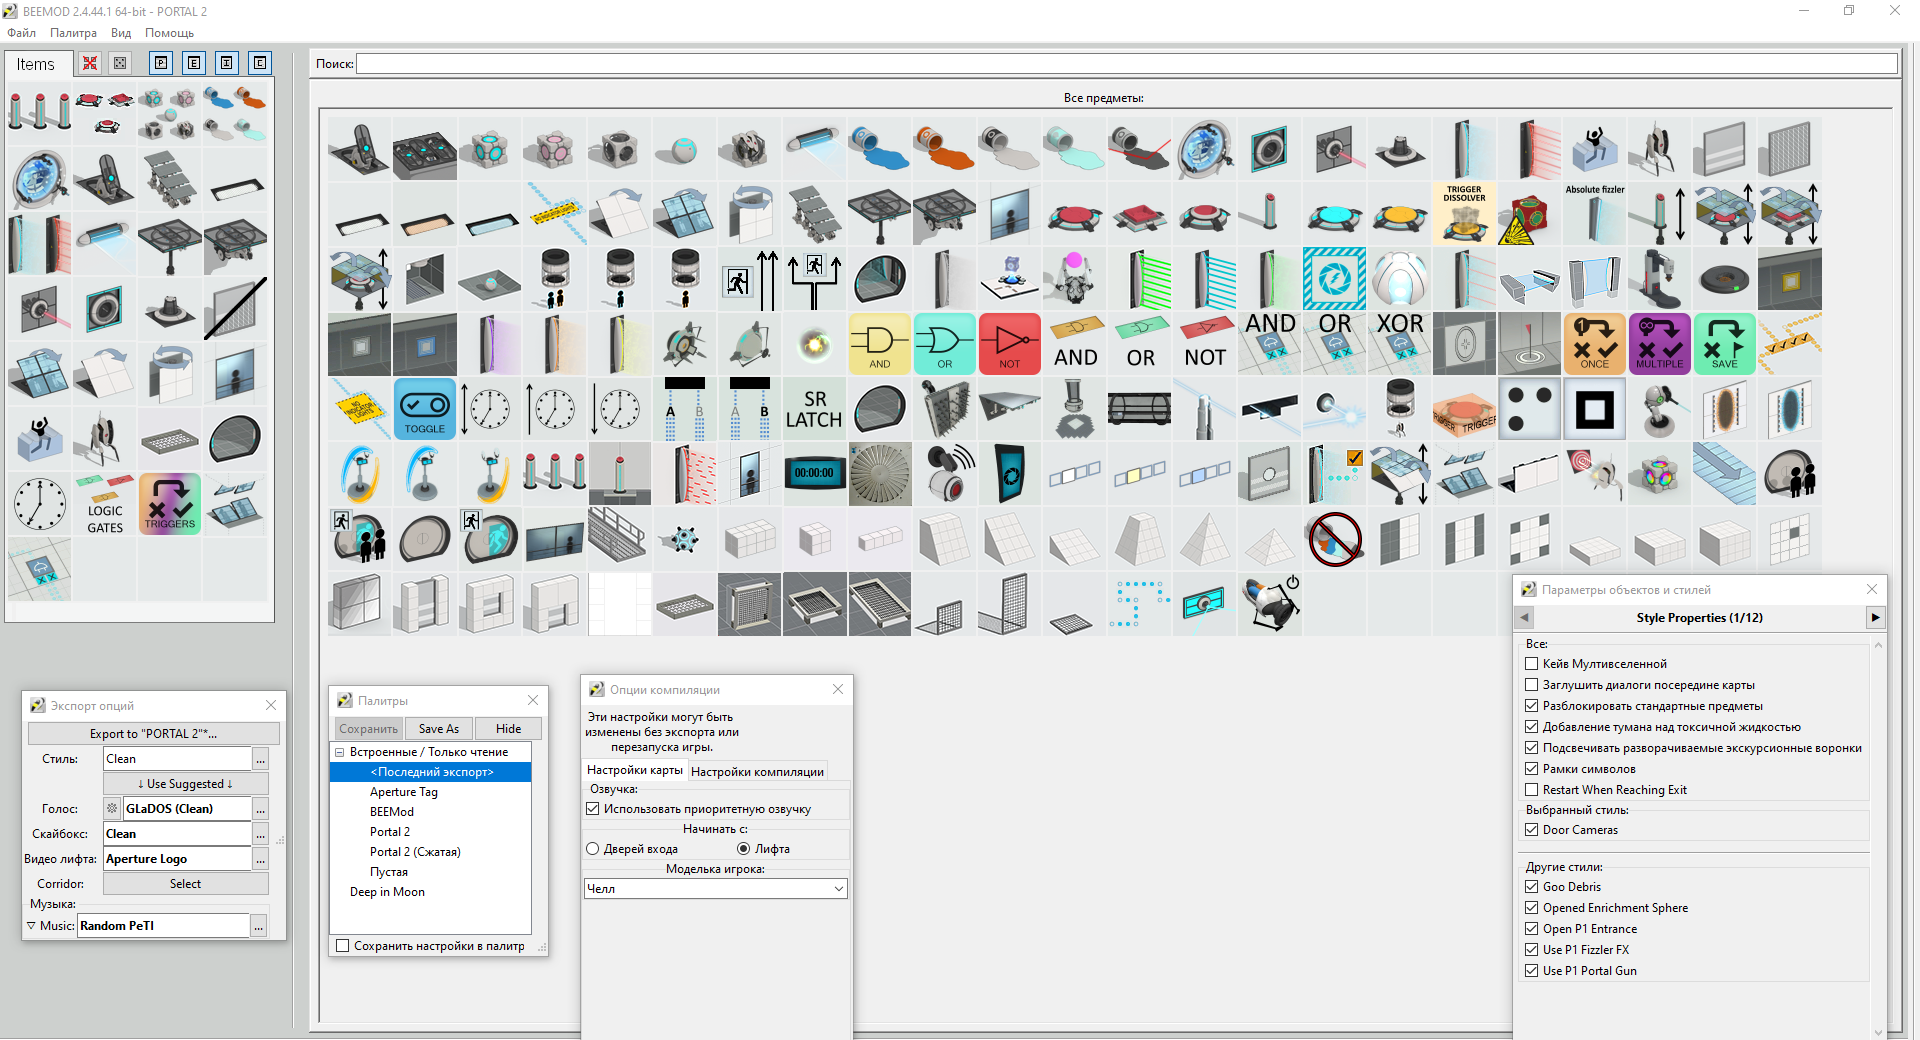Uncheck the Door Cameras option
The height and width of the screenshot is (1040, 1920).
(x=1531, y=830)
